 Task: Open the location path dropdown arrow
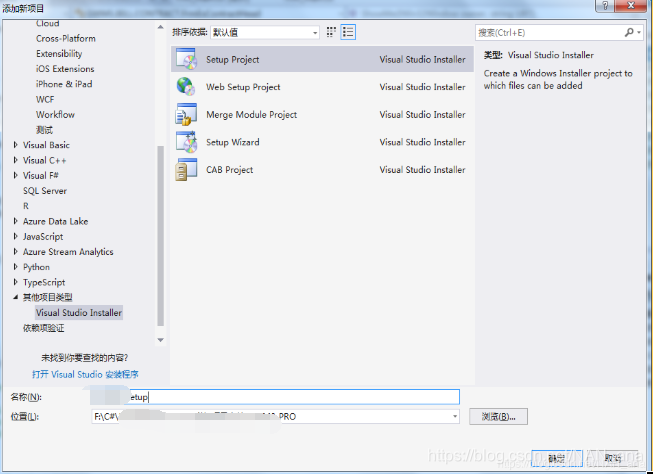pyautogui.click(x=455, y=416)
